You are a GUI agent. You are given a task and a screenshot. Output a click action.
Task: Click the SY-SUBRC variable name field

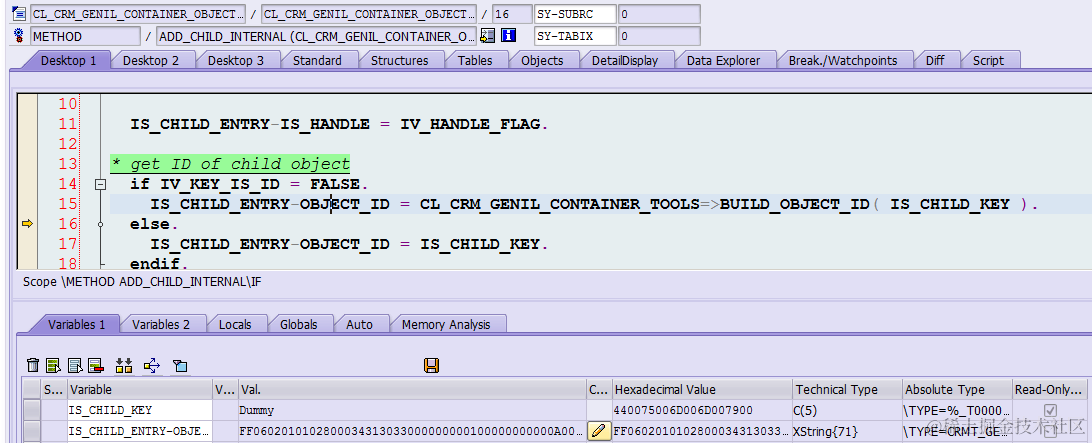575,14
